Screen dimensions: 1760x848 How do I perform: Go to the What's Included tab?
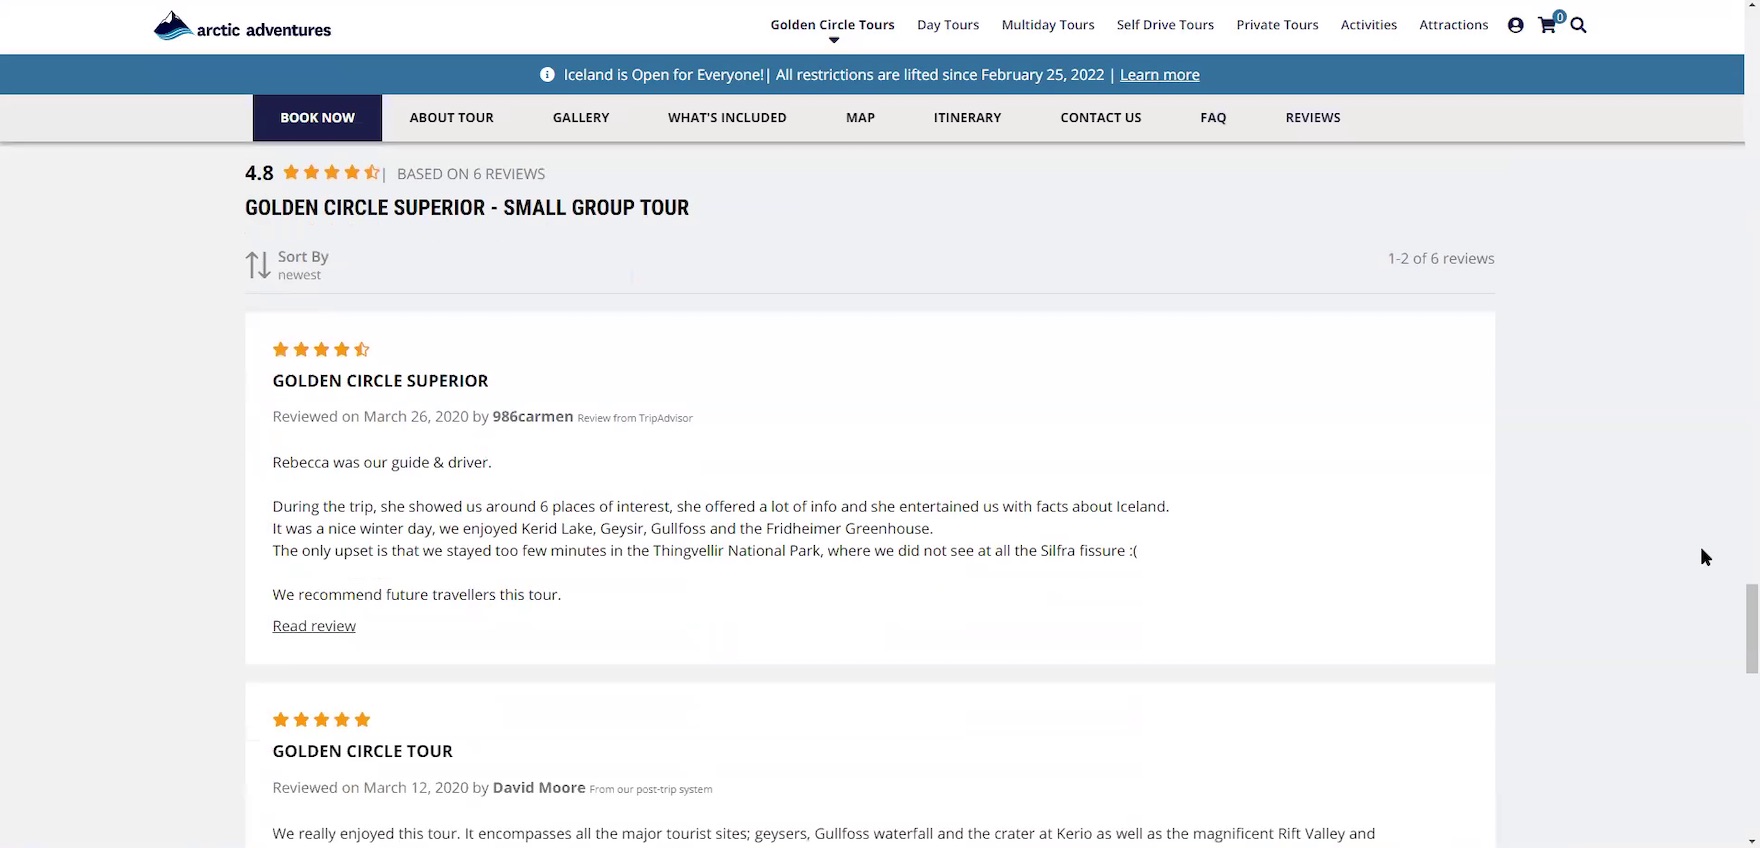click(x=727, y=118)
